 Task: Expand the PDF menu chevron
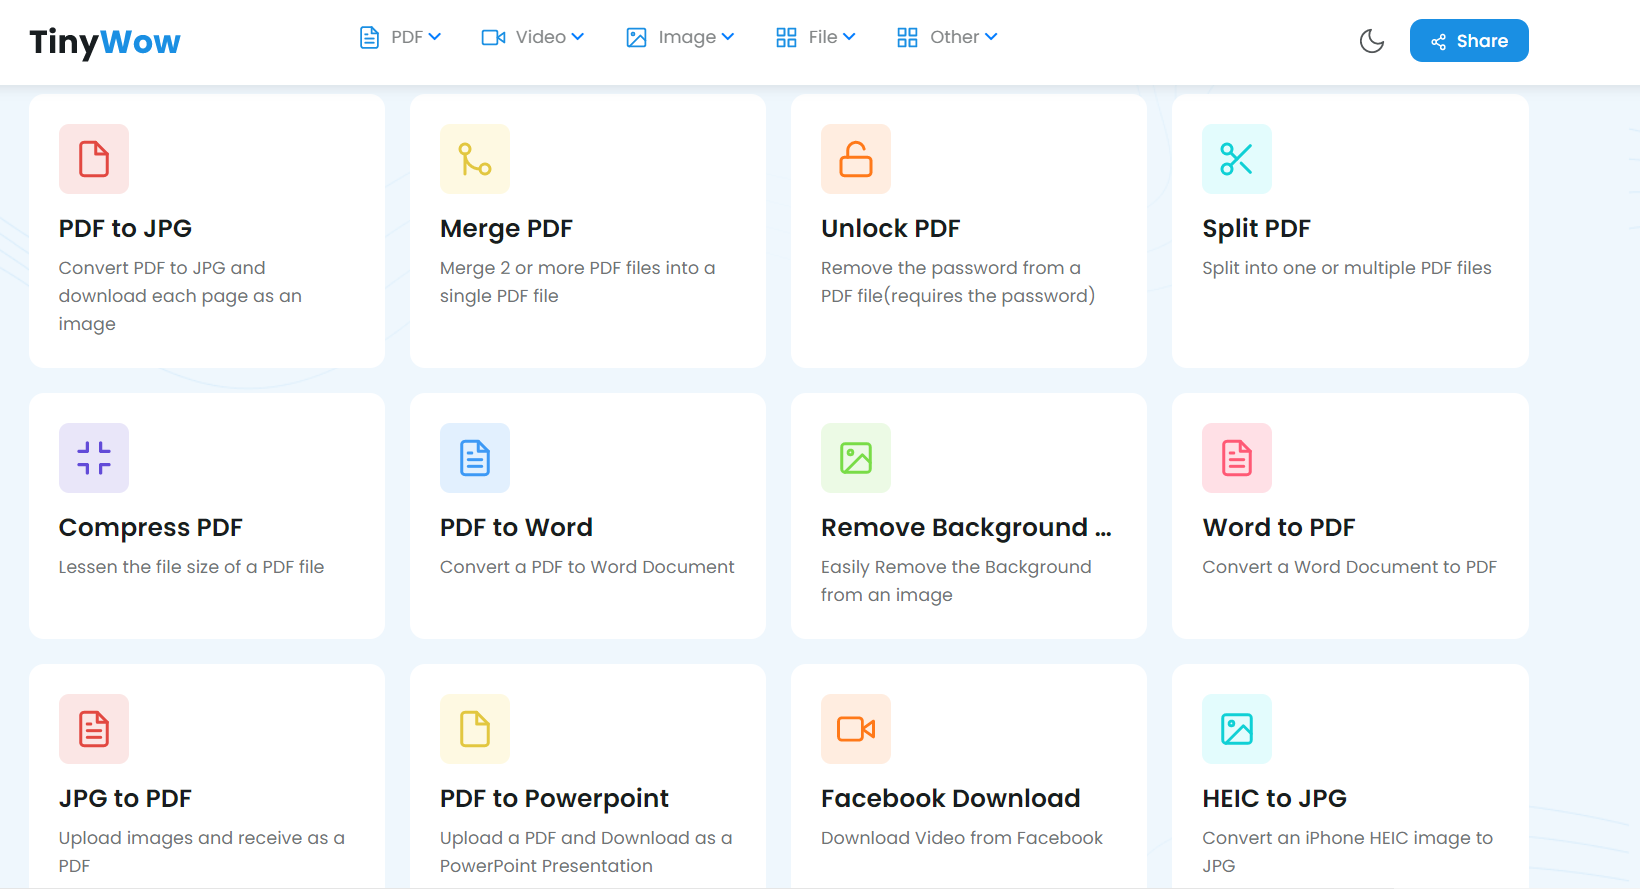coord(435,37)
